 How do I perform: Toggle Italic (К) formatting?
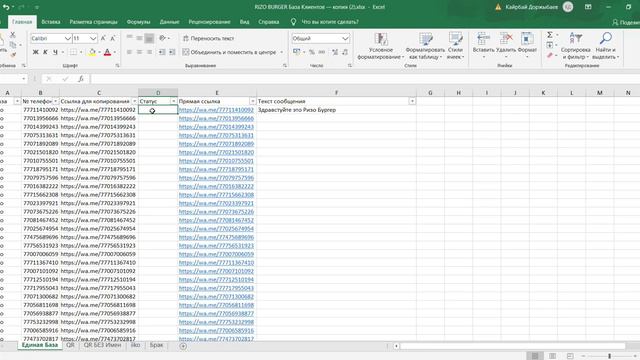pyautogui.click(x=45, y=52)
